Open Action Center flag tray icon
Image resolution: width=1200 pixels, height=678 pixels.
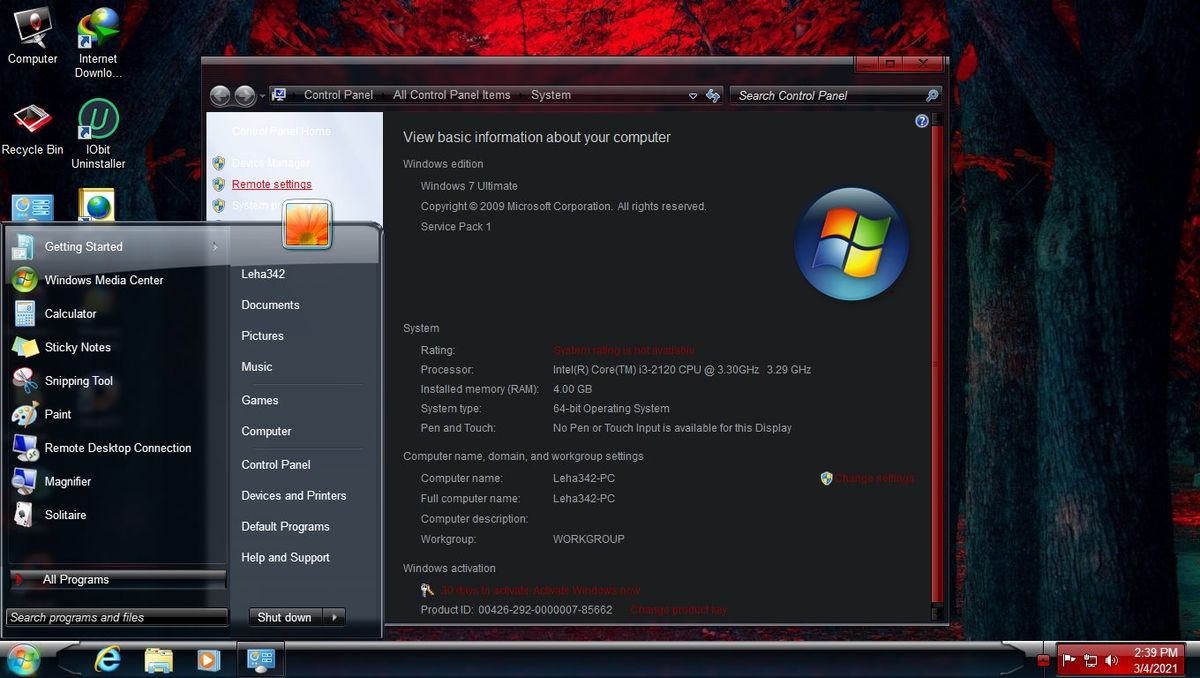click(x=1069, y=660)
